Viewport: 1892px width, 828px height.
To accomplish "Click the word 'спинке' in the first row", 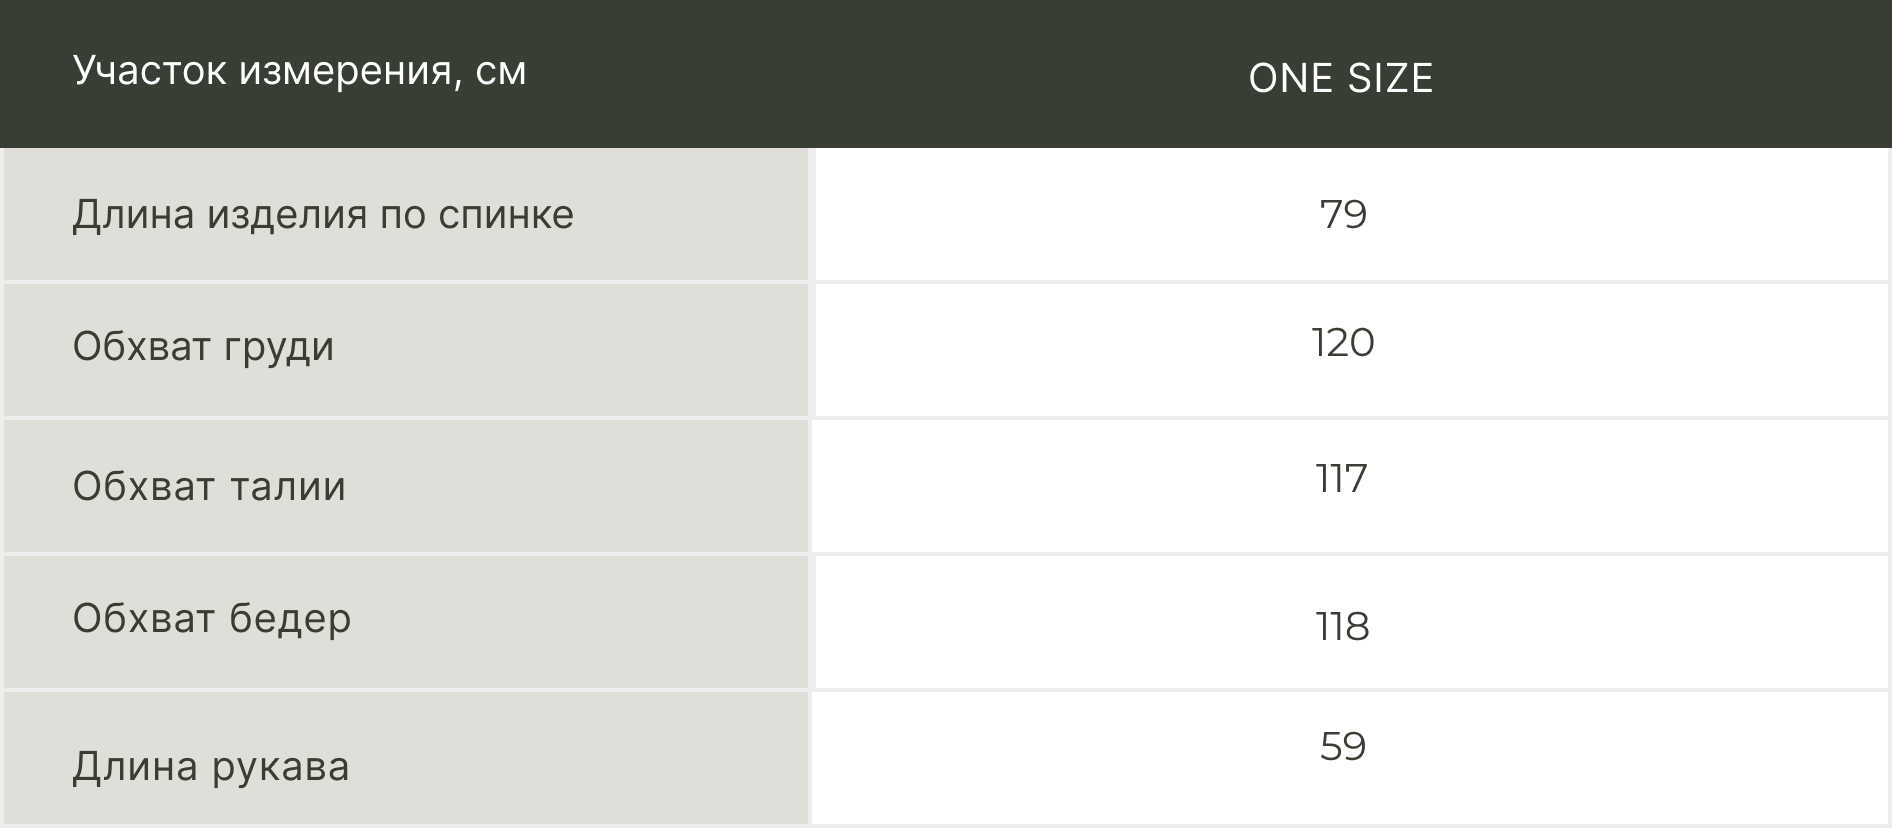I will (506, 215).
